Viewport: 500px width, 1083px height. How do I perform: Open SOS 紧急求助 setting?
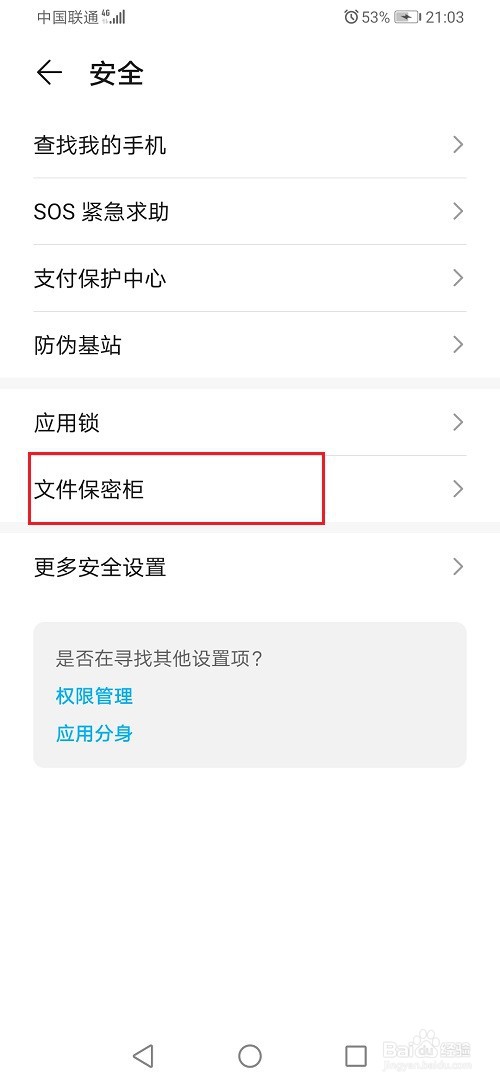(x=250, y=211)
